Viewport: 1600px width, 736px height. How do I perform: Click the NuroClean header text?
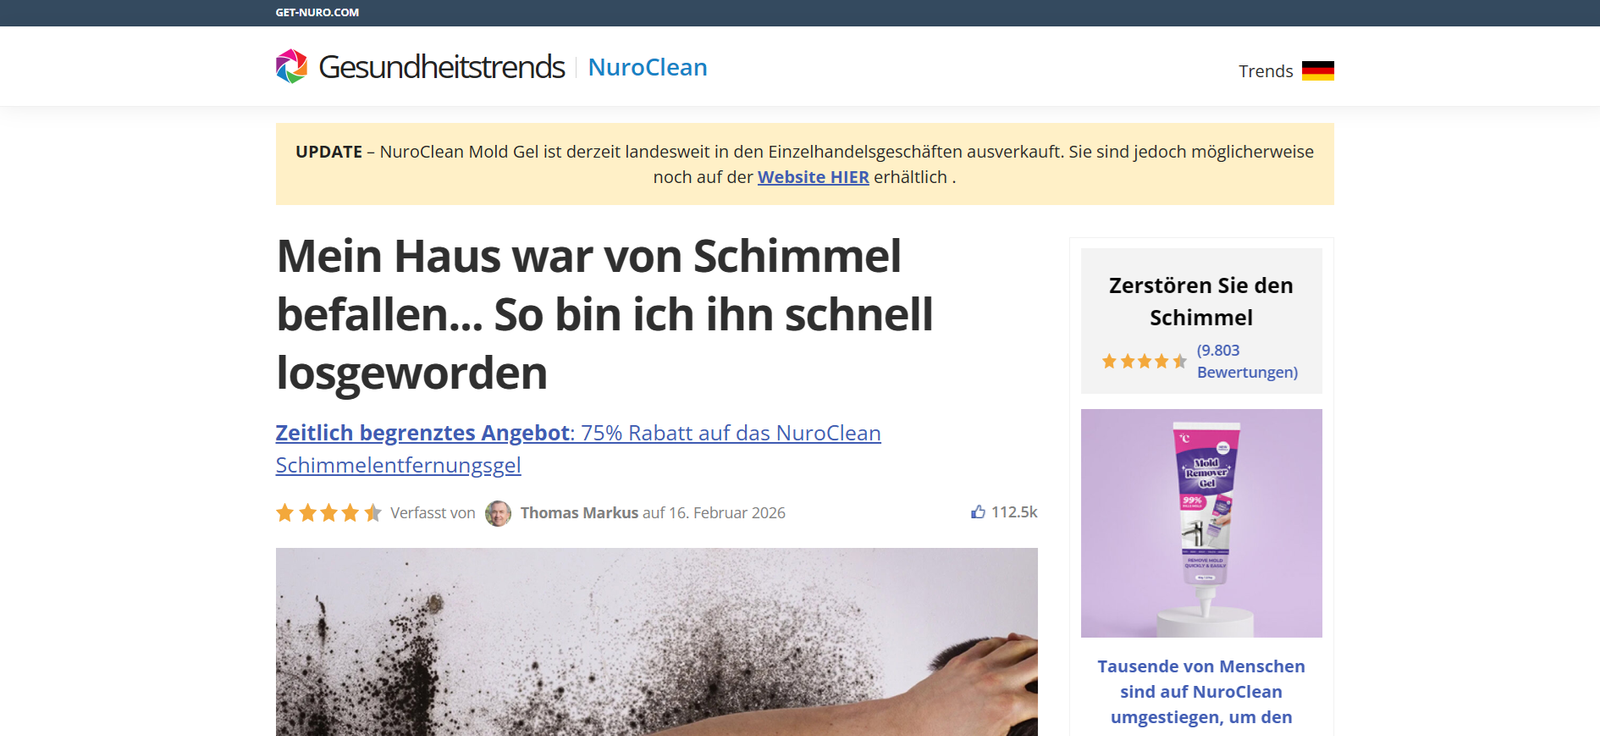(648, 67)
